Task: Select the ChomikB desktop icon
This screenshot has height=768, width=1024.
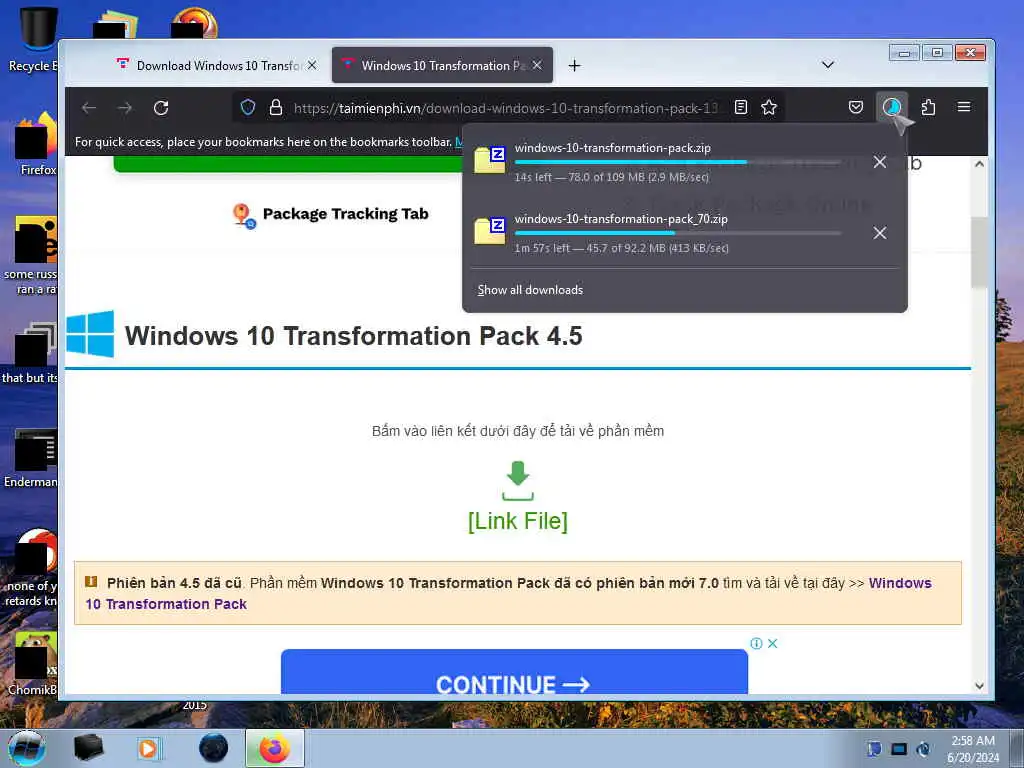Action: 34,664
